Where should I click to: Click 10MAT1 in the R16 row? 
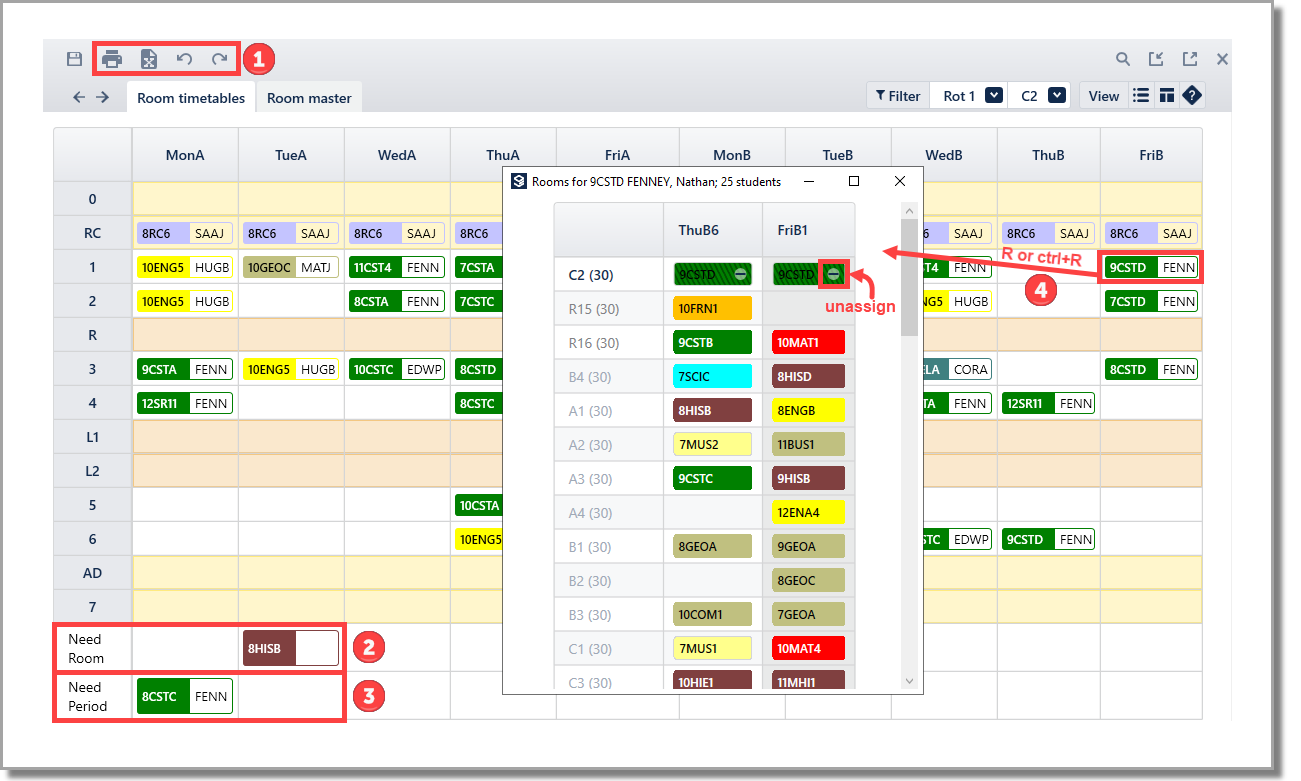tap(809, 343)
